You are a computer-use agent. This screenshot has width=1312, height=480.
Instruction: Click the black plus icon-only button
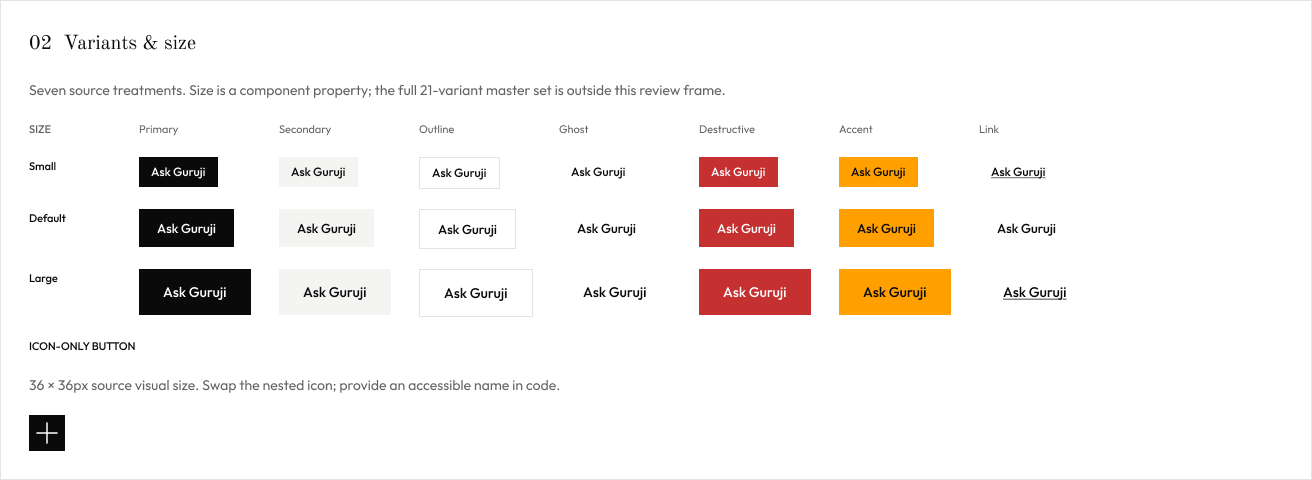pyautogui.click(x=47, y=433)
